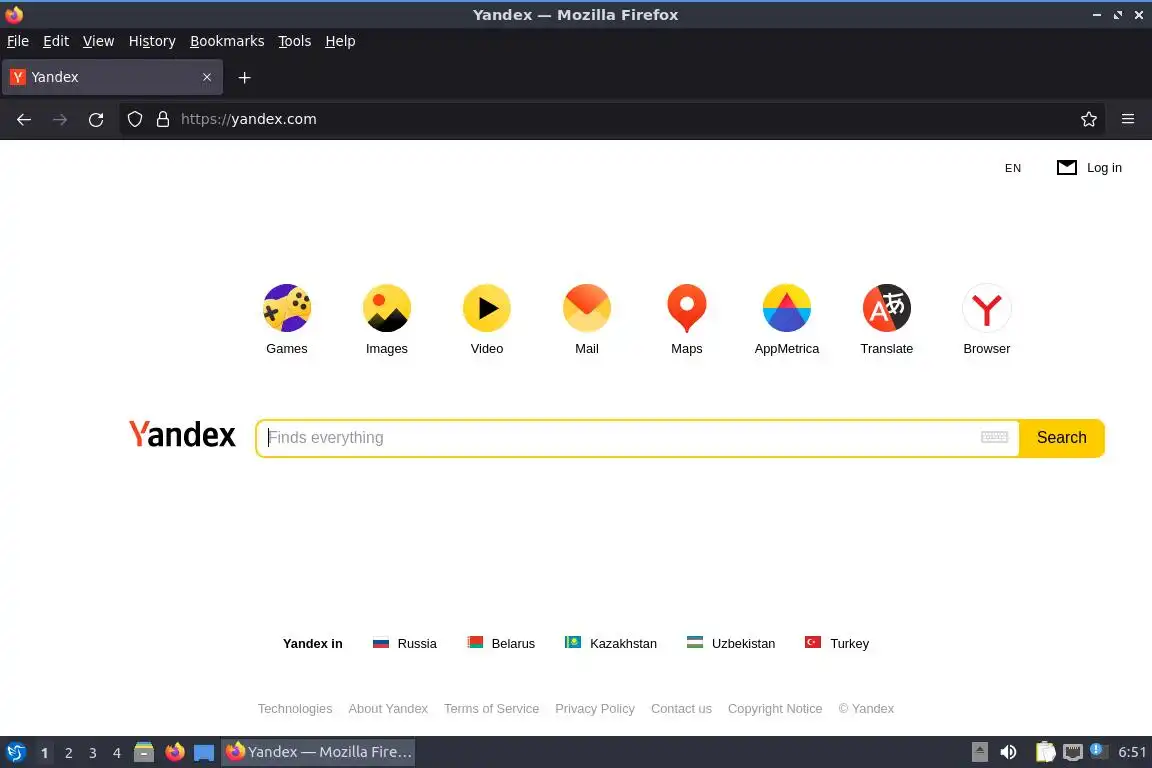
Task: Open the network tray icon
Action: click(x=1073, y=752)
